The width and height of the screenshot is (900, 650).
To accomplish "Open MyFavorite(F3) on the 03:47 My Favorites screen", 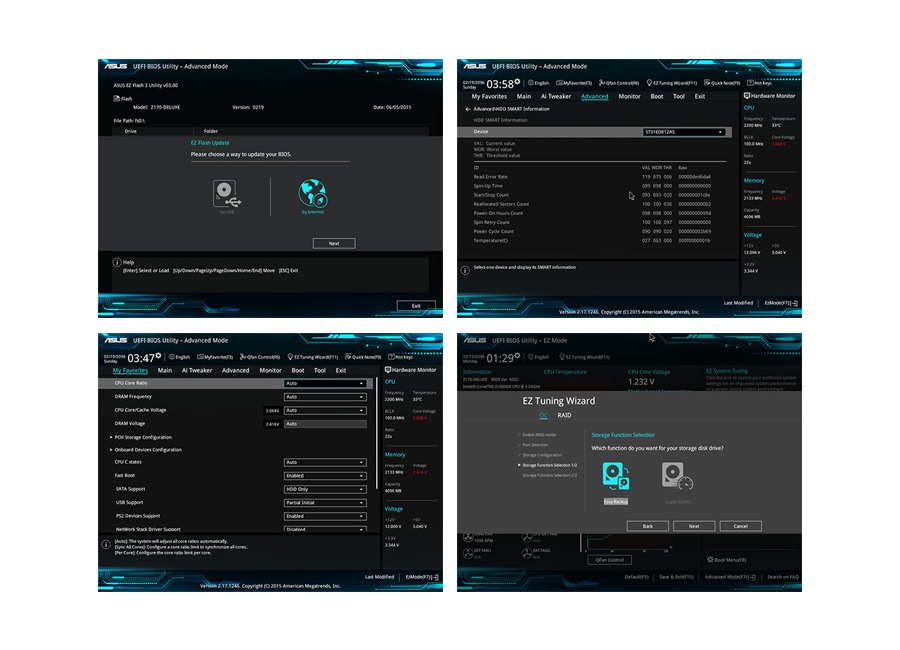I will [215, 357].
